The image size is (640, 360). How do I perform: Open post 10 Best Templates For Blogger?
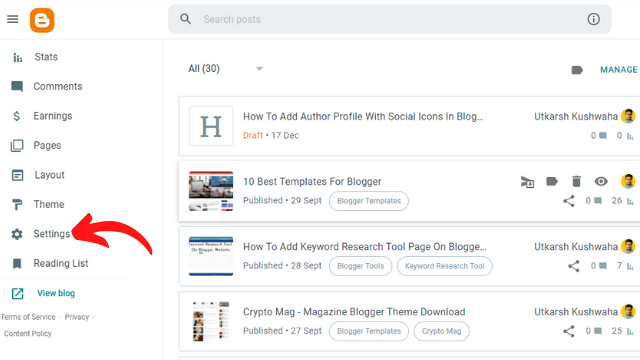[312, 182]
